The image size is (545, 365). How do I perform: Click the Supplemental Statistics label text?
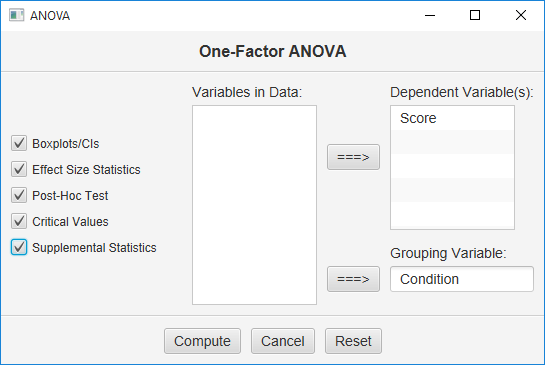(94, 248)
